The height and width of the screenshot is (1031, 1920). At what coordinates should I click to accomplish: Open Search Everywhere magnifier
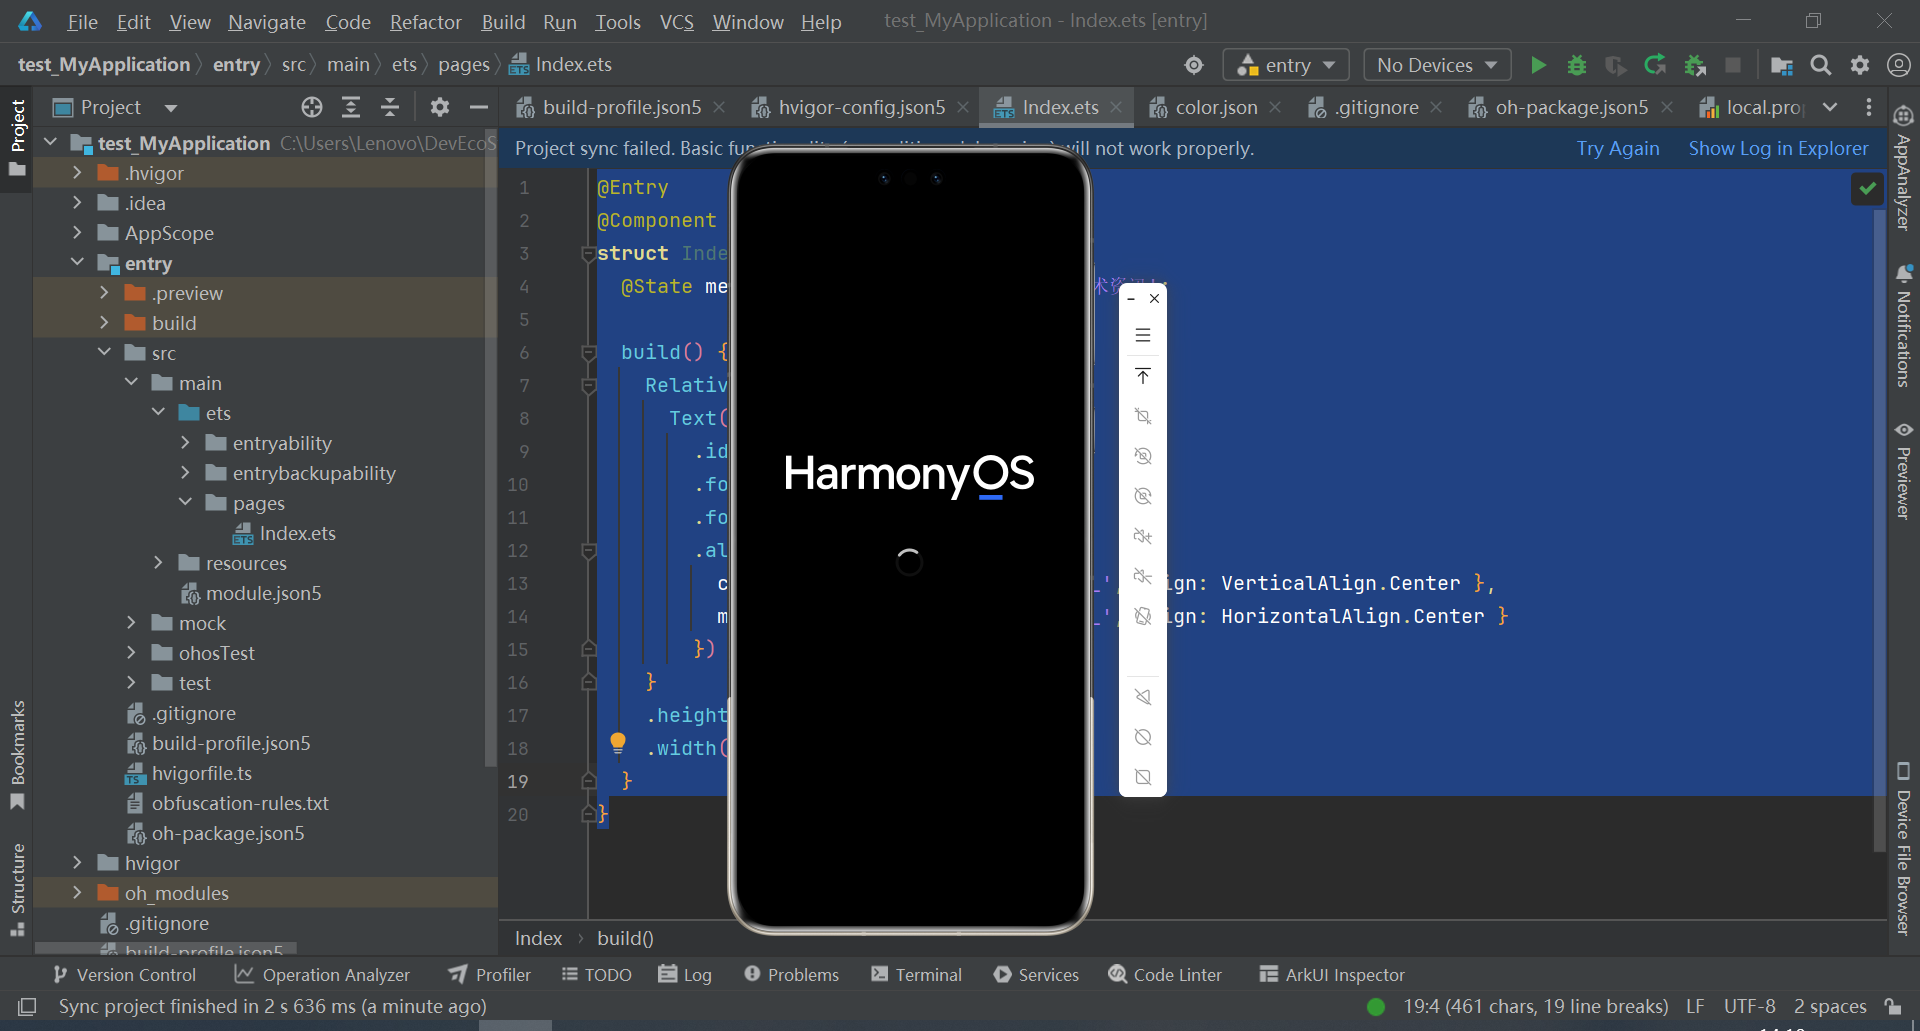pyautogui.click(x=1821, y=65)
